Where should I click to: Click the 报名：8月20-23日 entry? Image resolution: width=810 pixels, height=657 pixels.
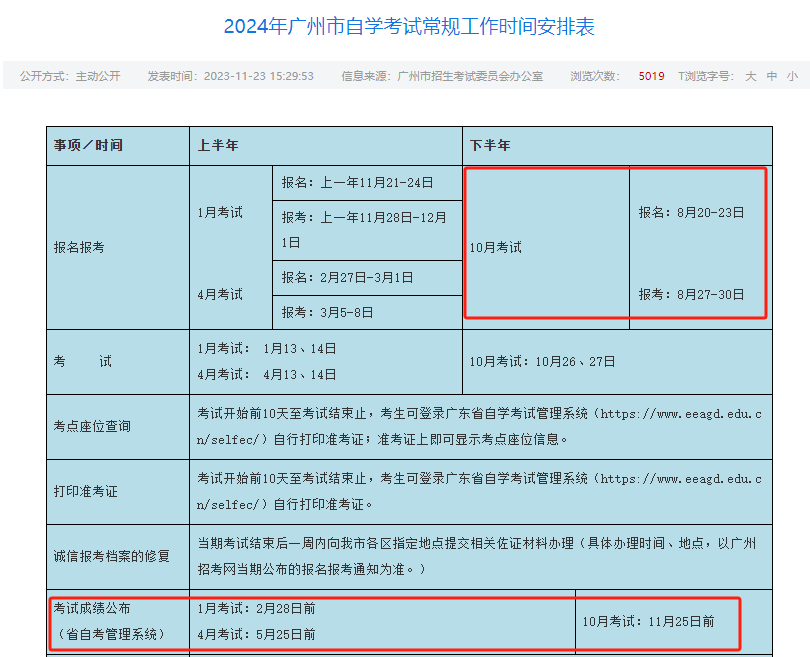(x=691, y=213)
